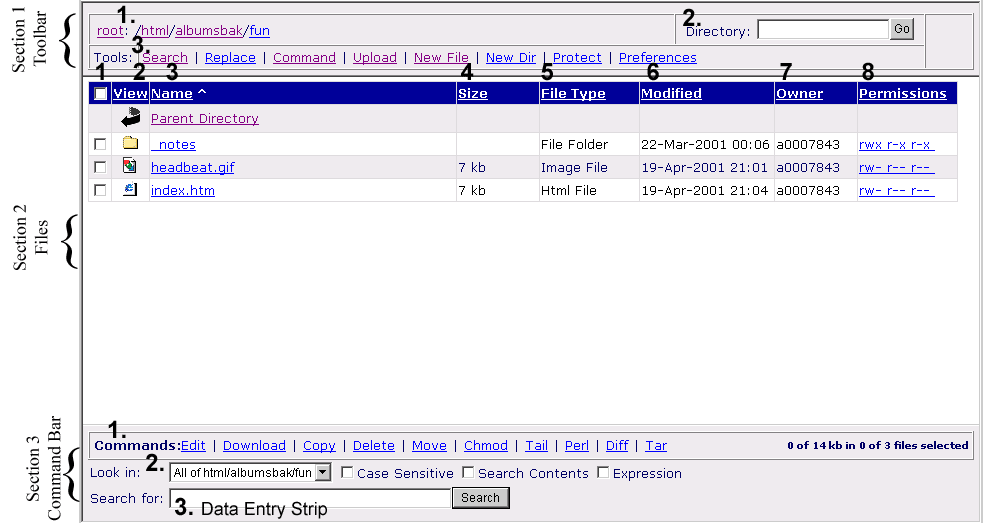This screenshot has height=523, width=983.
Task: Open the headbeat.gif file link
Action: point(193,167)
